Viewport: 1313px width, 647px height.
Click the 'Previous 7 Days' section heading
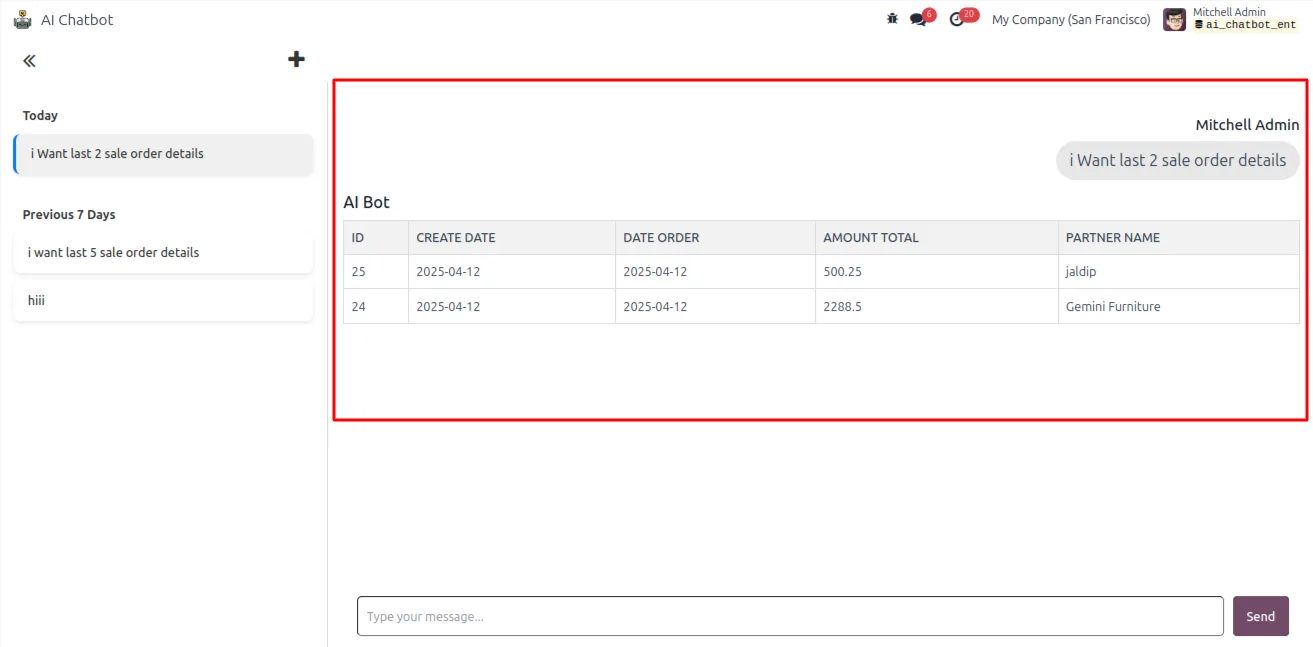[x=69, y=215]
